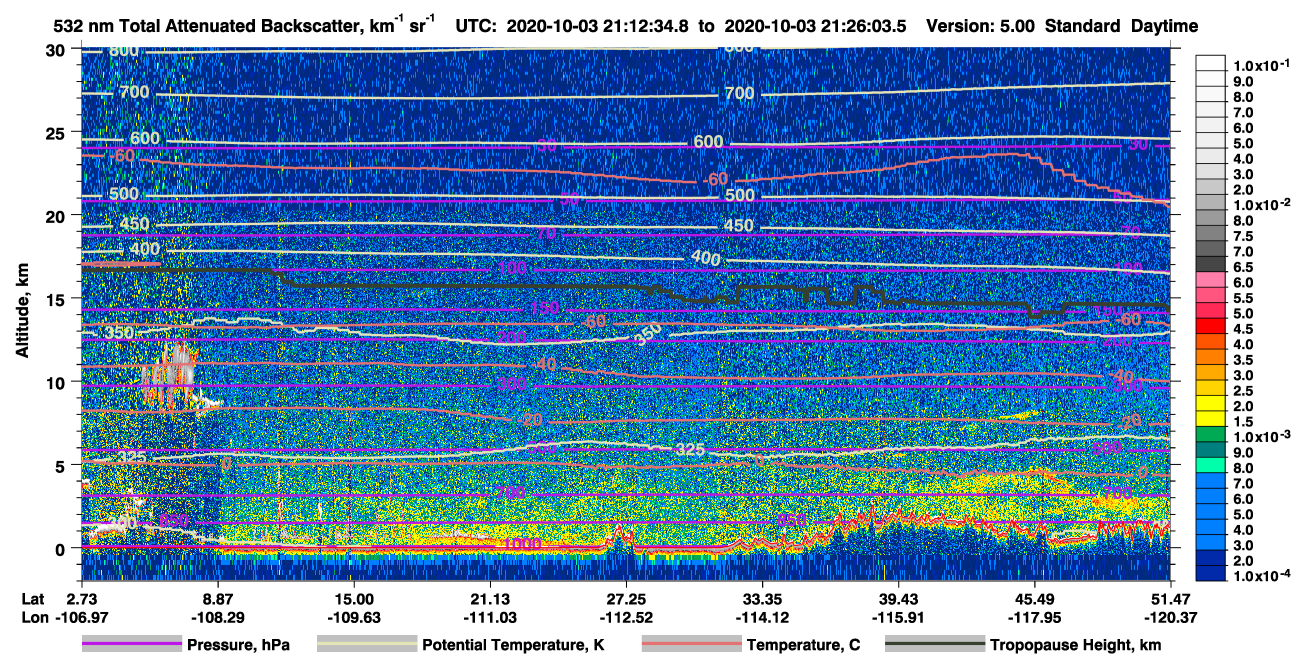
Task: Click the longitude value '-117.95'
Action: click(1035, 617)
